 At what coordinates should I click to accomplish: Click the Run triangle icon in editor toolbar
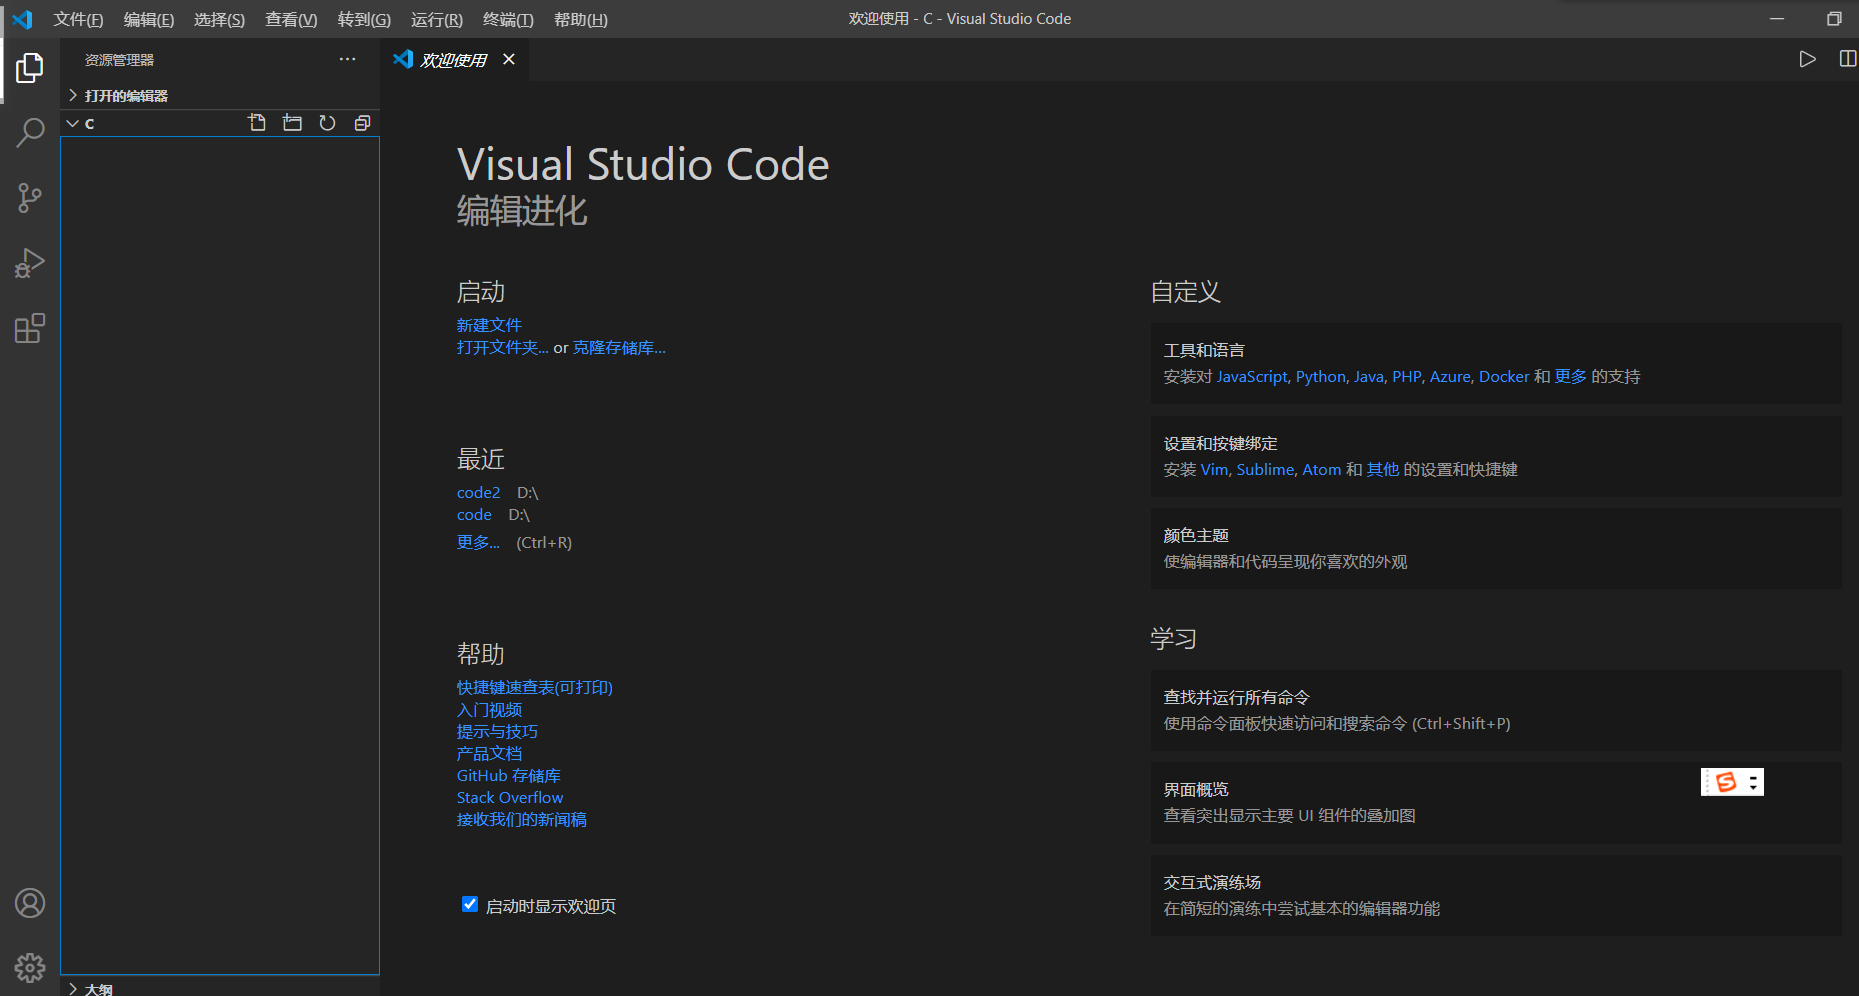(1807, 59)
